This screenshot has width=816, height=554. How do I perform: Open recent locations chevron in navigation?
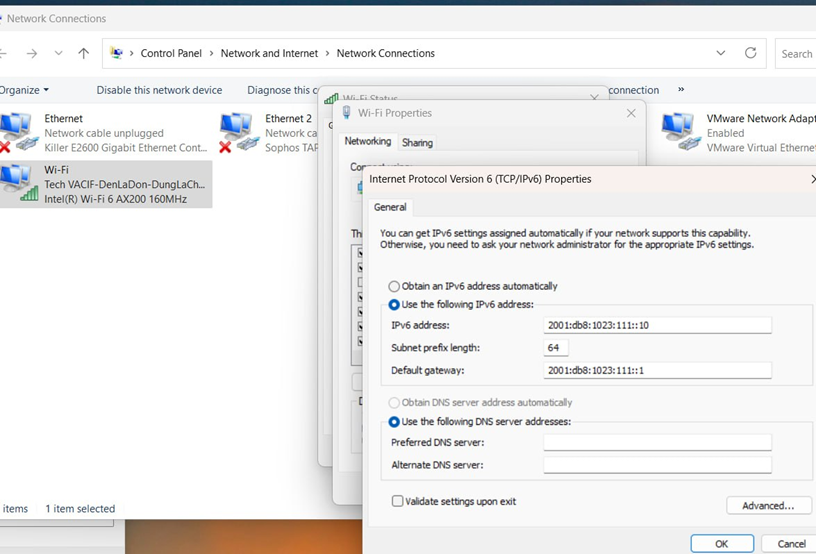pyautogui.click(x=58, y=53)
